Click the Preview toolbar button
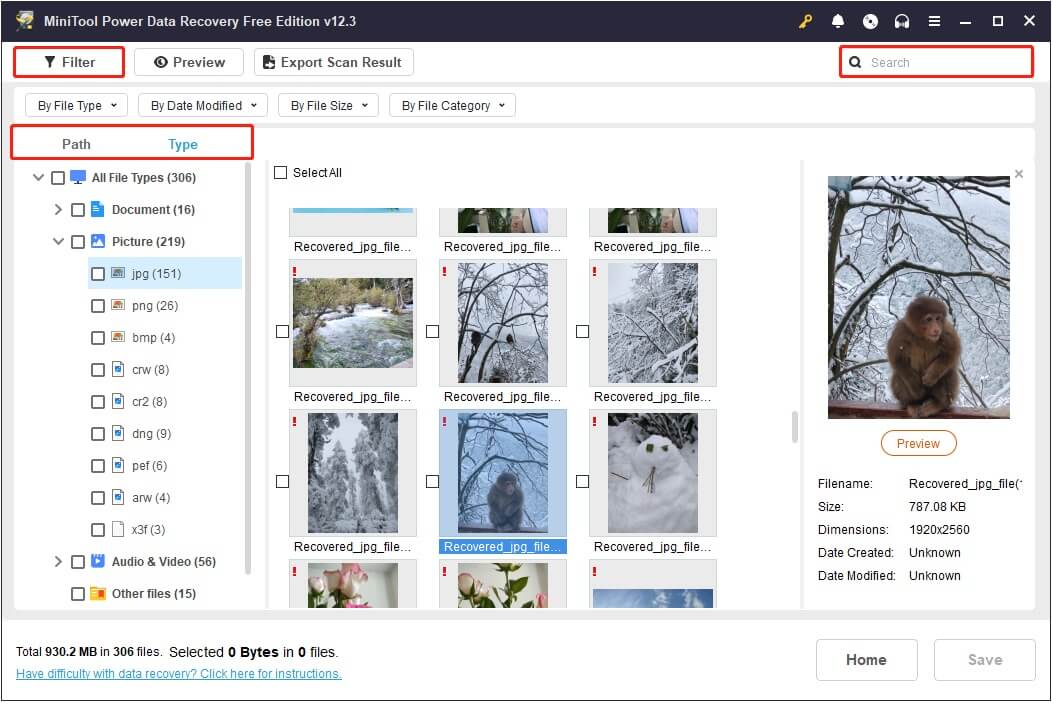 pyautogui.click(x=189, y=62)
